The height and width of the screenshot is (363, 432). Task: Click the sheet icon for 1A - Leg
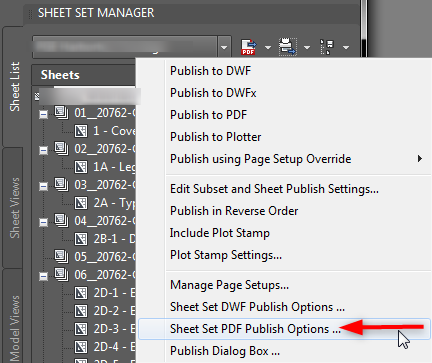tap(81, 167)
